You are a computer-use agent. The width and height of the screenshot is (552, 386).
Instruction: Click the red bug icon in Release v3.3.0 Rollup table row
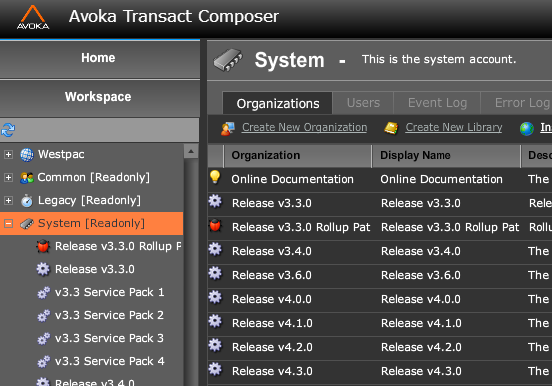[x=215, y=225]
